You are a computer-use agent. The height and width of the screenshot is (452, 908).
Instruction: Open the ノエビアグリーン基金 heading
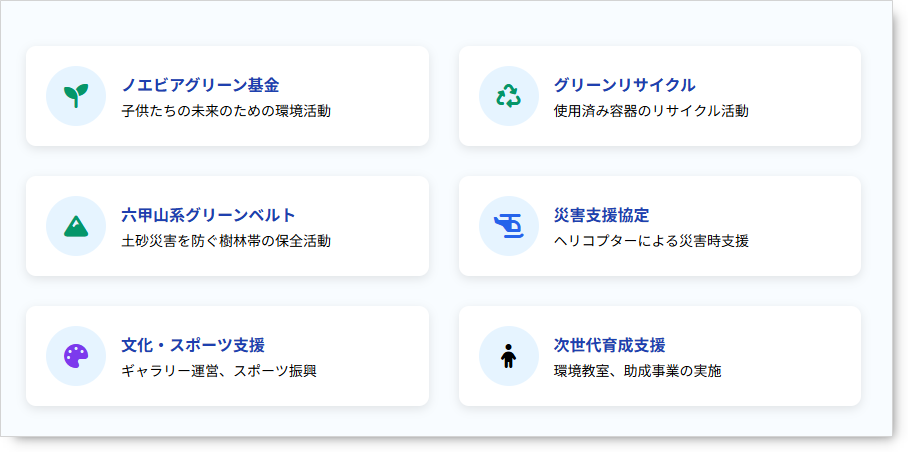click(200, 86)
